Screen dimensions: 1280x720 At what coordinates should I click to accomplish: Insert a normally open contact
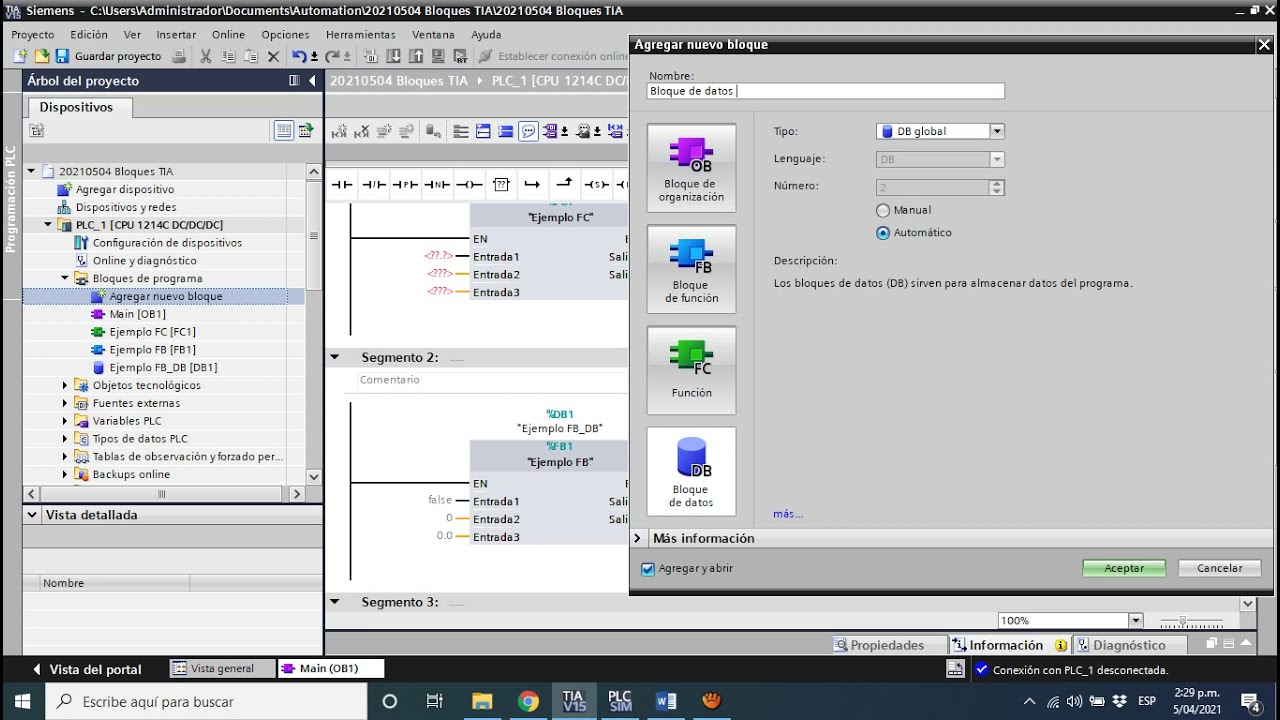click(342, 185)
